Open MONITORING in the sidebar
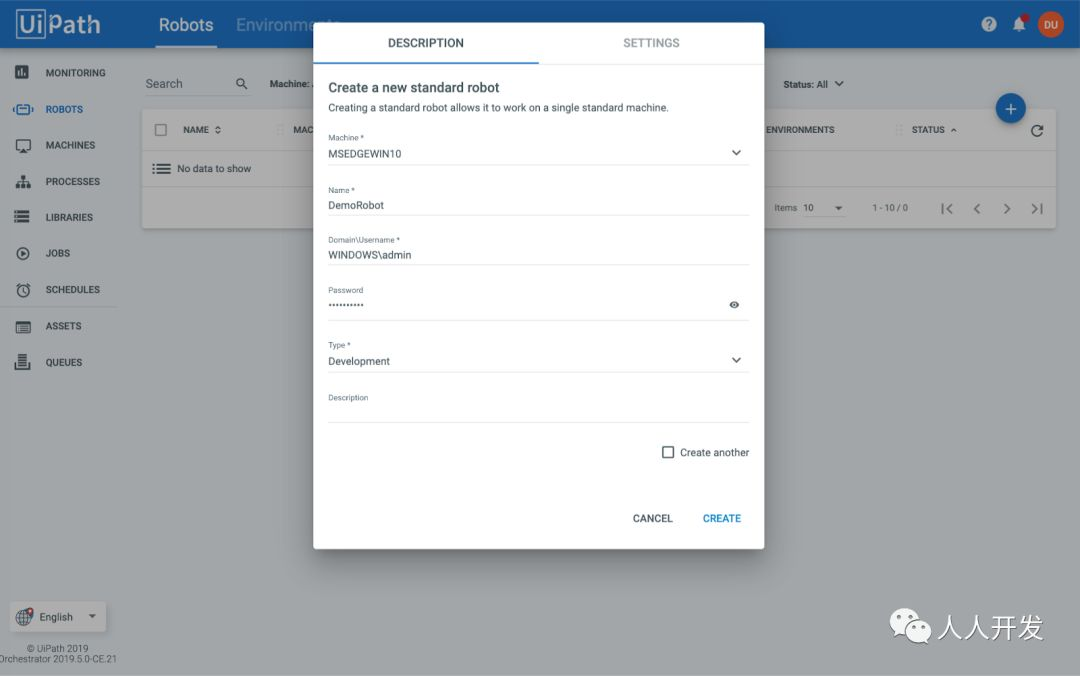This screenshot has width=1080, height=676. (x=75, y=72)
